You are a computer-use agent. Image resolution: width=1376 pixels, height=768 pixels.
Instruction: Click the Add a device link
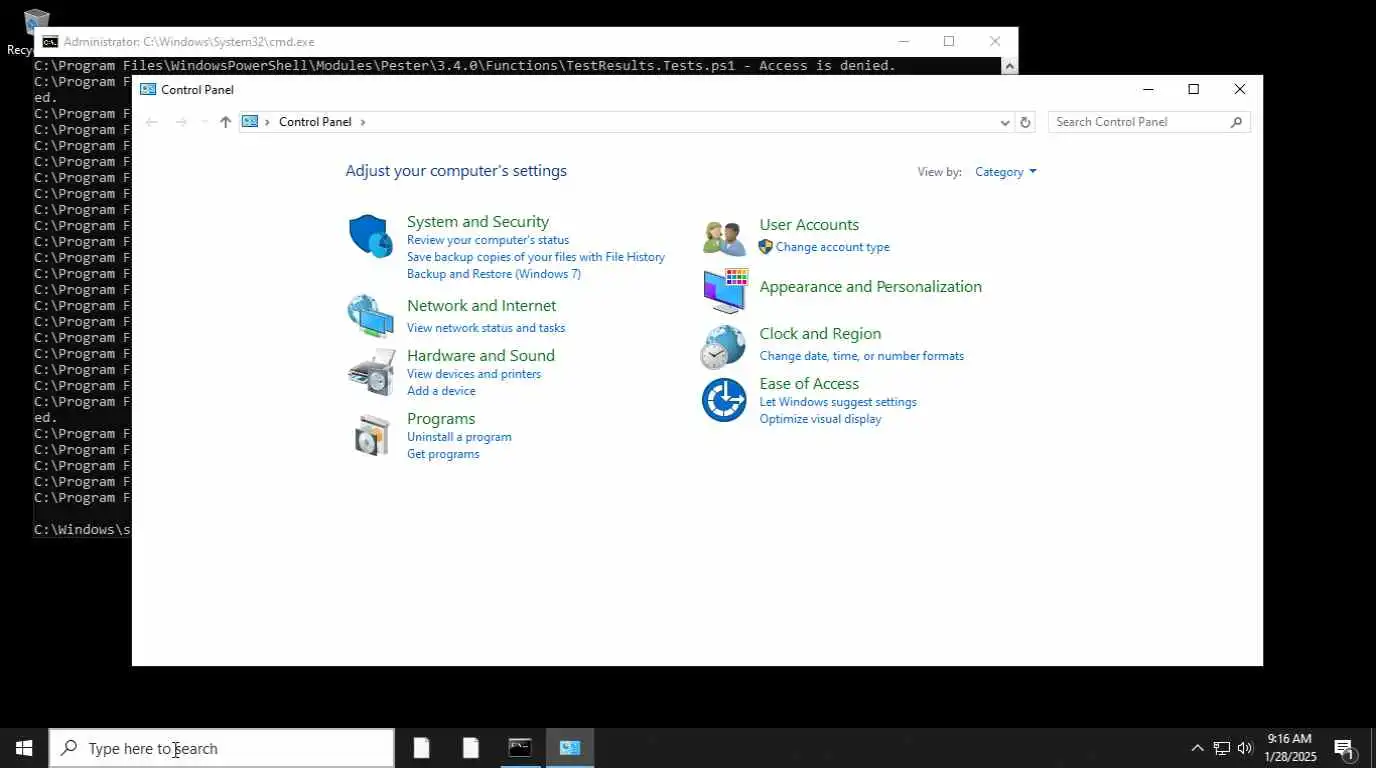[441, 391]
